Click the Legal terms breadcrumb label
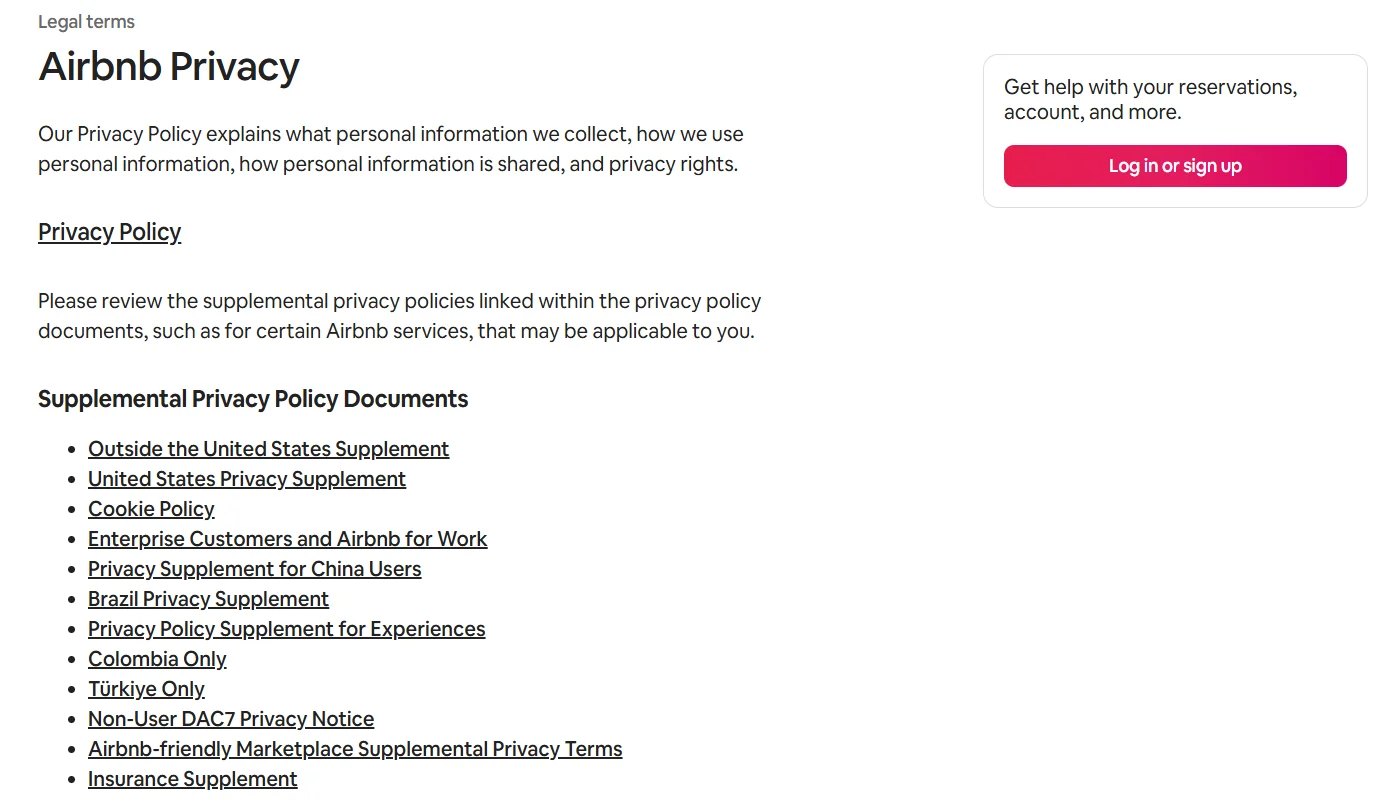1400x800 pixels. 86,21
